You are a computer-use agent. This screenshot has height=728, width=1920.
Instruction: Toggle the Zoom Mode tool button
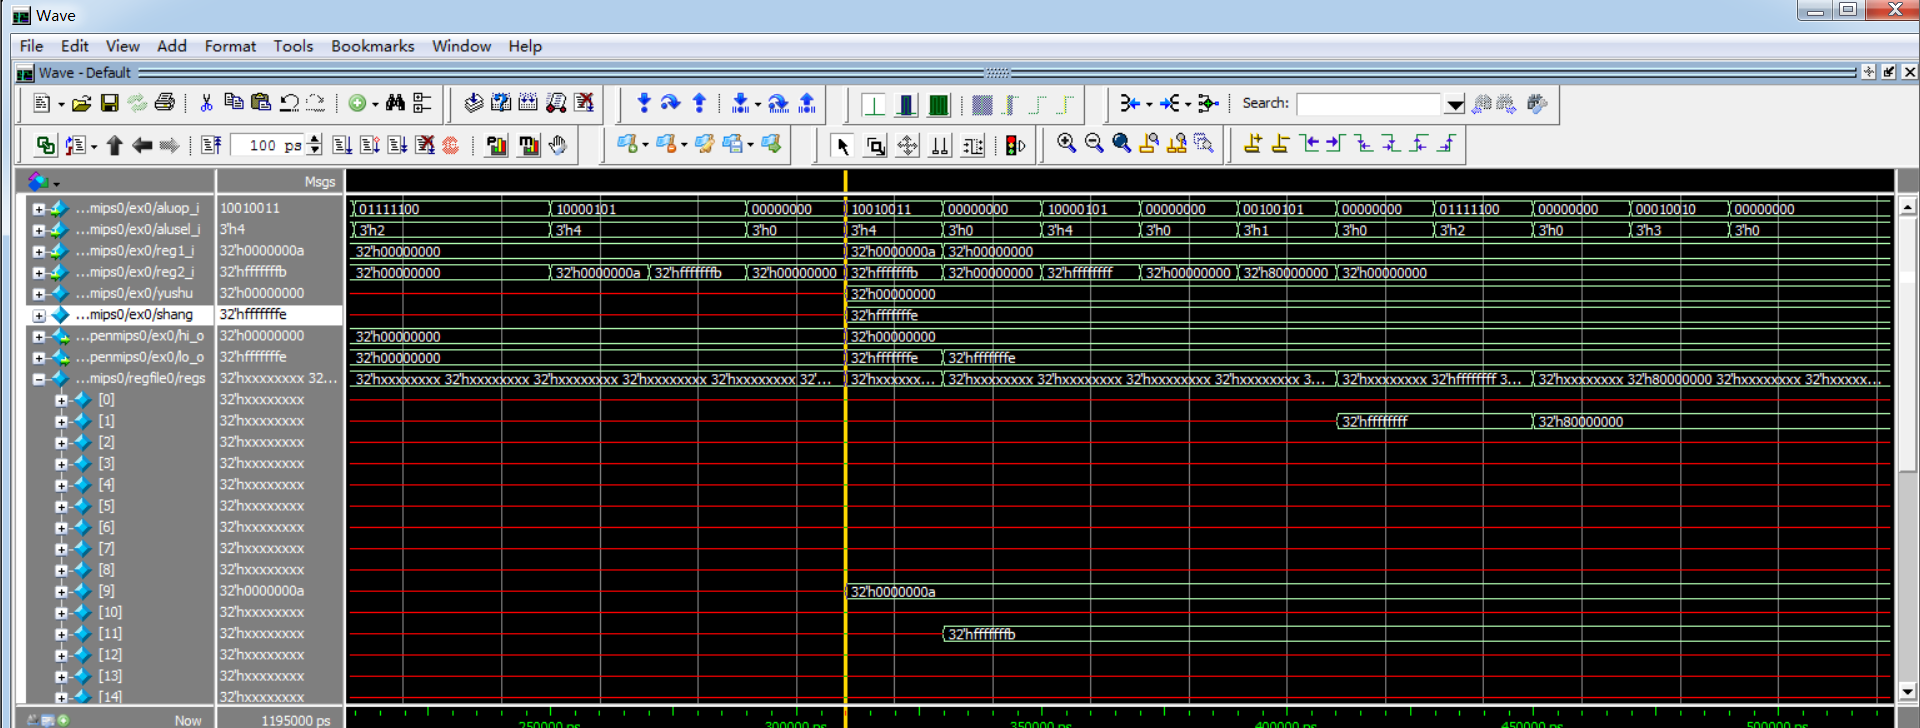[x=875, y=146]
